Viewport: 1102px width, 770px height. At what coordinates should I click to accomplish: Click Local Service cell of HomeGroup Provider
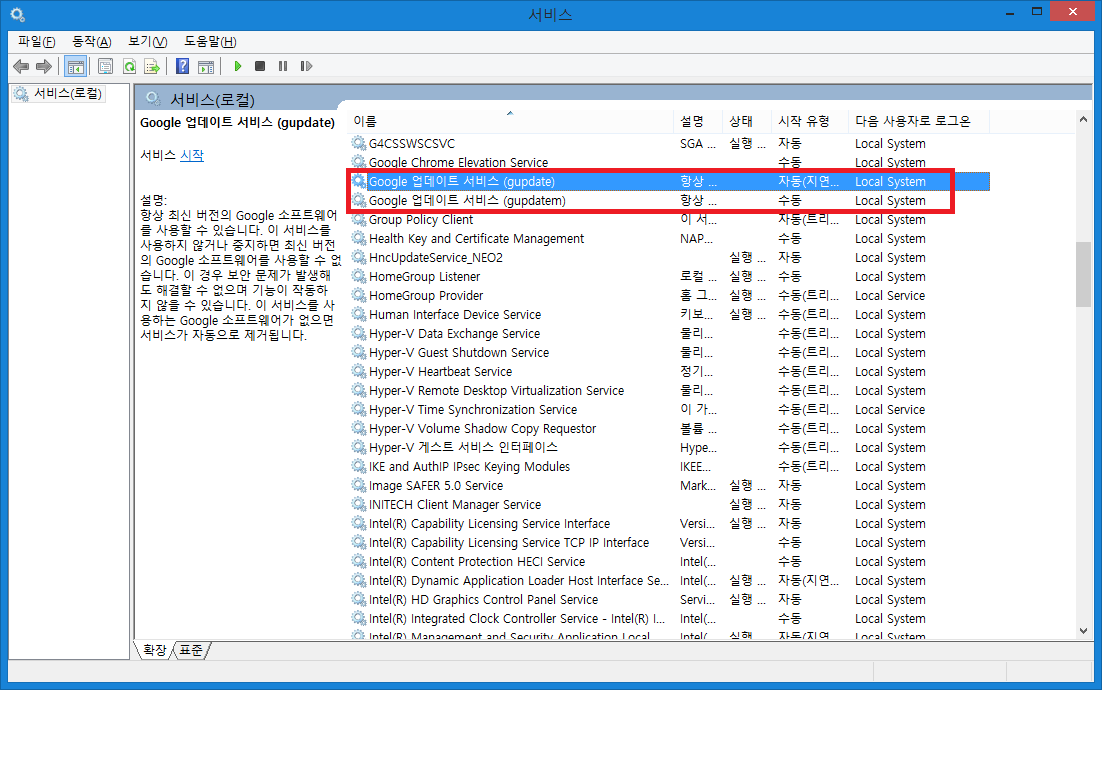click(890, 296)
